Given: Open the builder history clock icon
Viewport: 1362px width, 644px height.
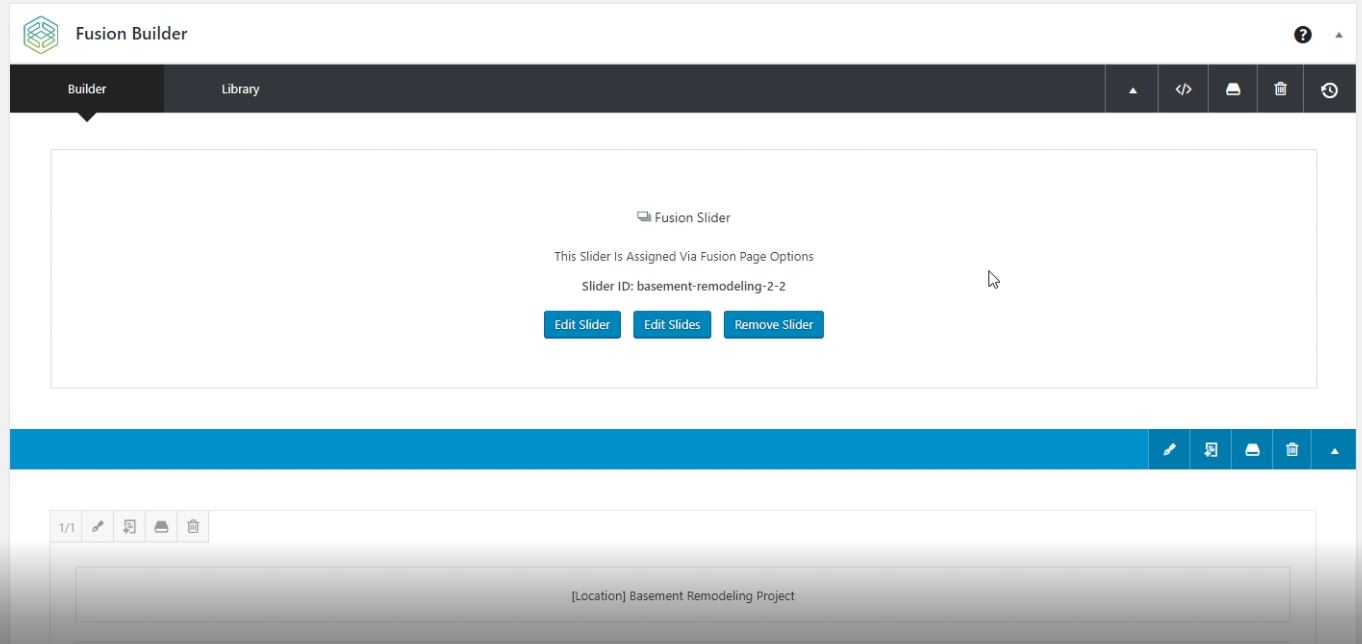Looking at the screenshot, I should pyautogui.click(x=1329, y=89).
